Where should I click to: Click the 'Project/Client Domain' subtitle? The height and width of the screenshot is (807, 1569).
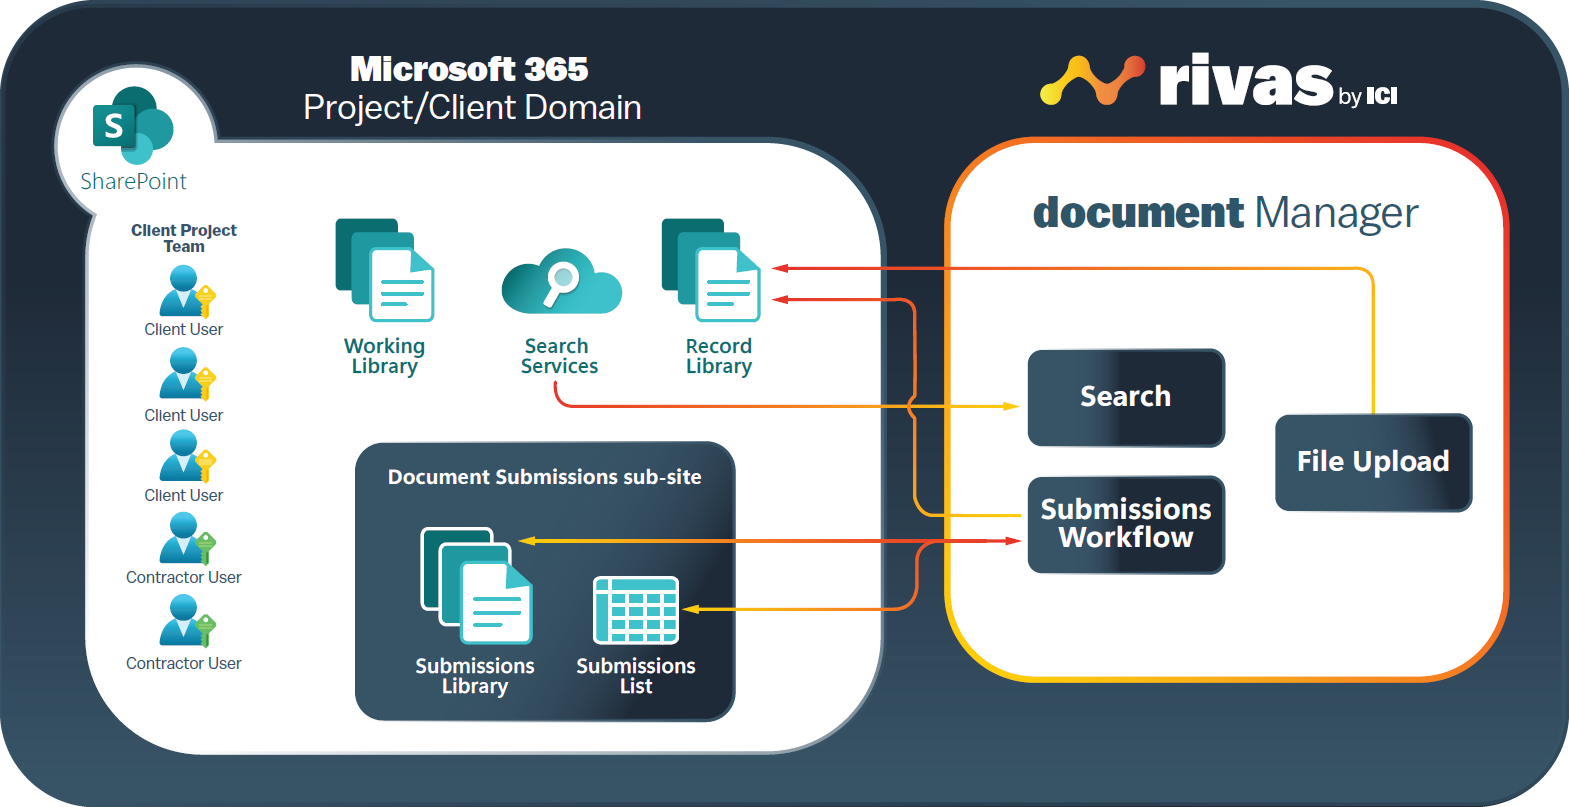[472, 107]
